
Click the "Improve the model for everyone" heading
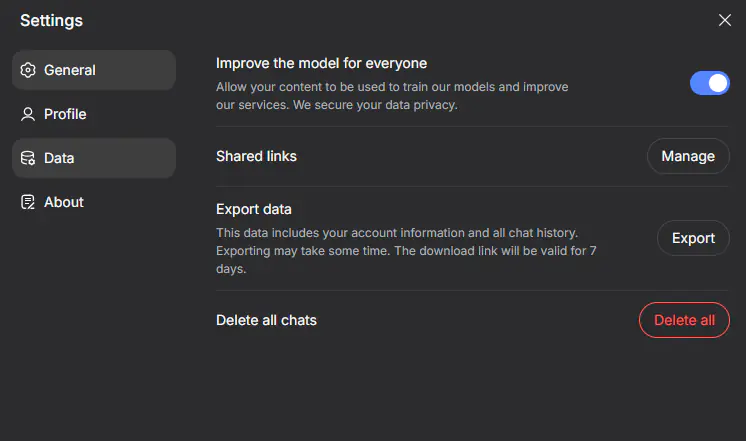[321, 63]
